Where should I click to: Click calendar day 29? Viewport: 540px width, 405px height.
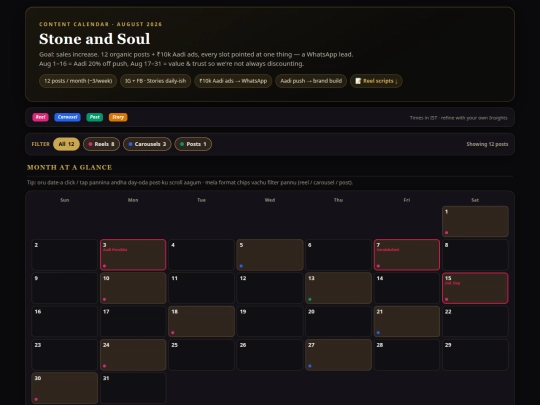[475, 355]
